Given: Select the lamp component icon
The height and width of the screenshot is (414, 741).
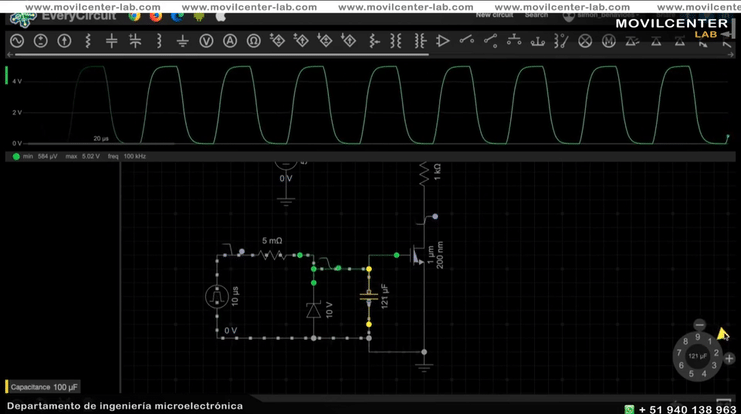Looking at the screenshot, I should click(585, 41).
